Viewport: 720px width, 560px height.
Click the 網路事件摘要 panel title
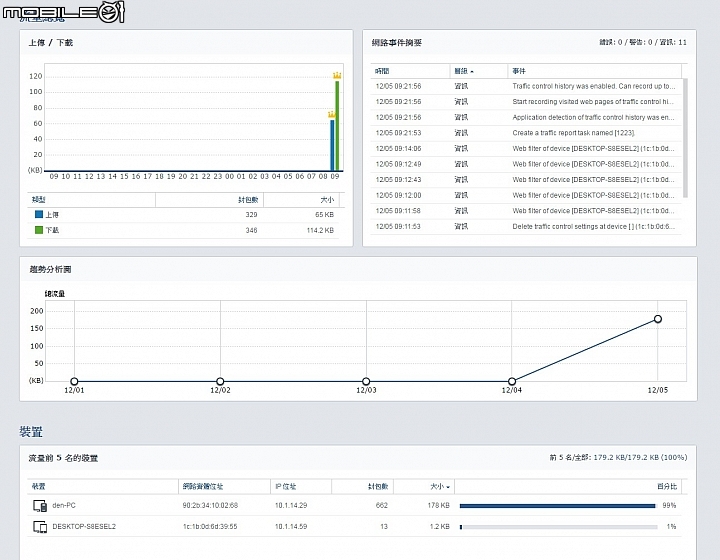coord(397,43)
